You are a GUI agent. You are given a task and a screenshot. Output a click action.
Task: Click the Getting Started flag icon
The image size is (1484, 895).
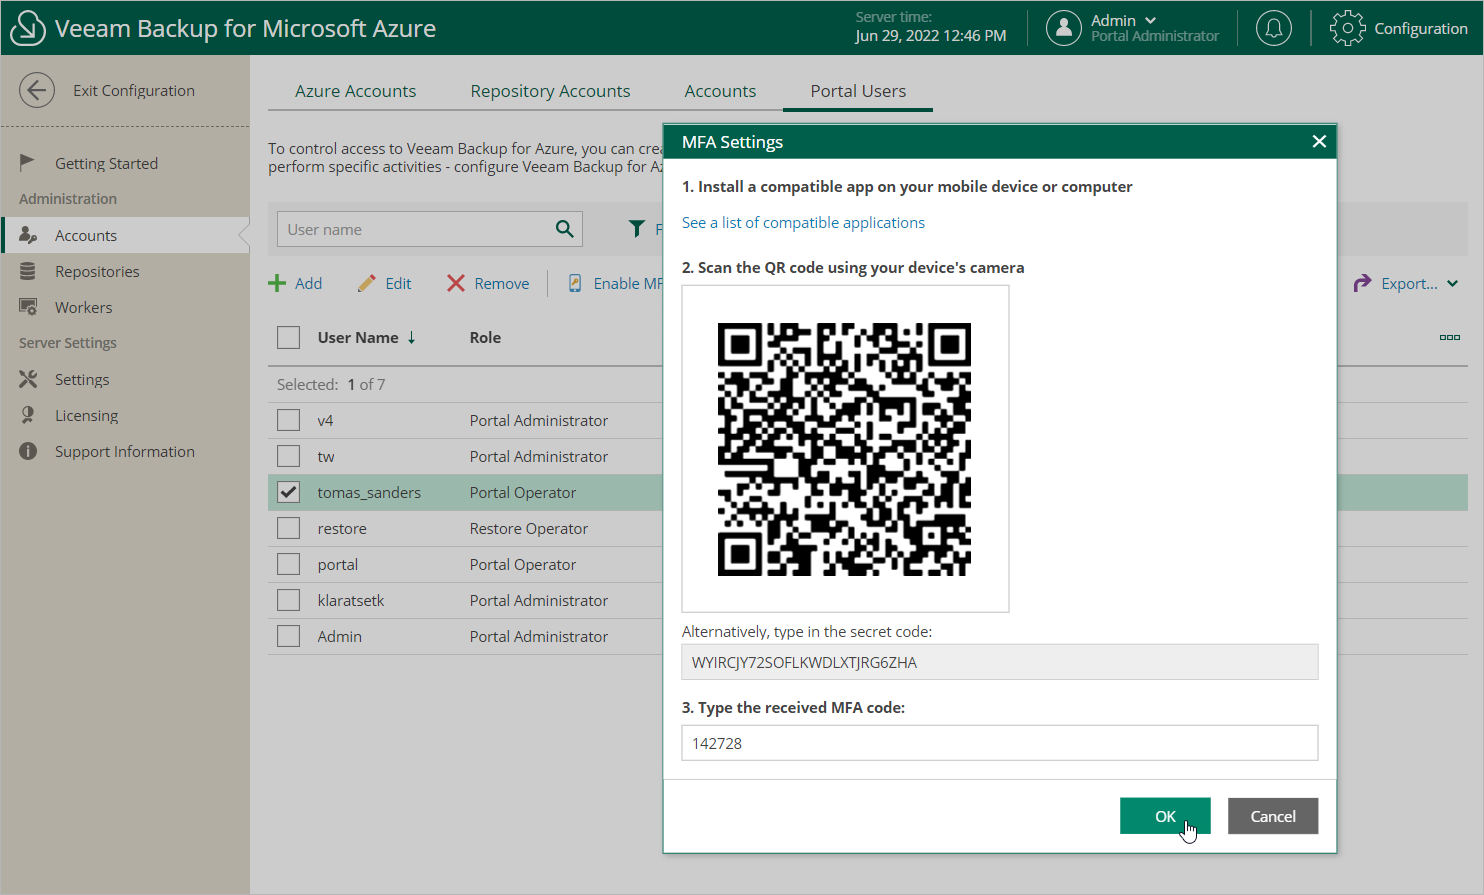(27, 162)
